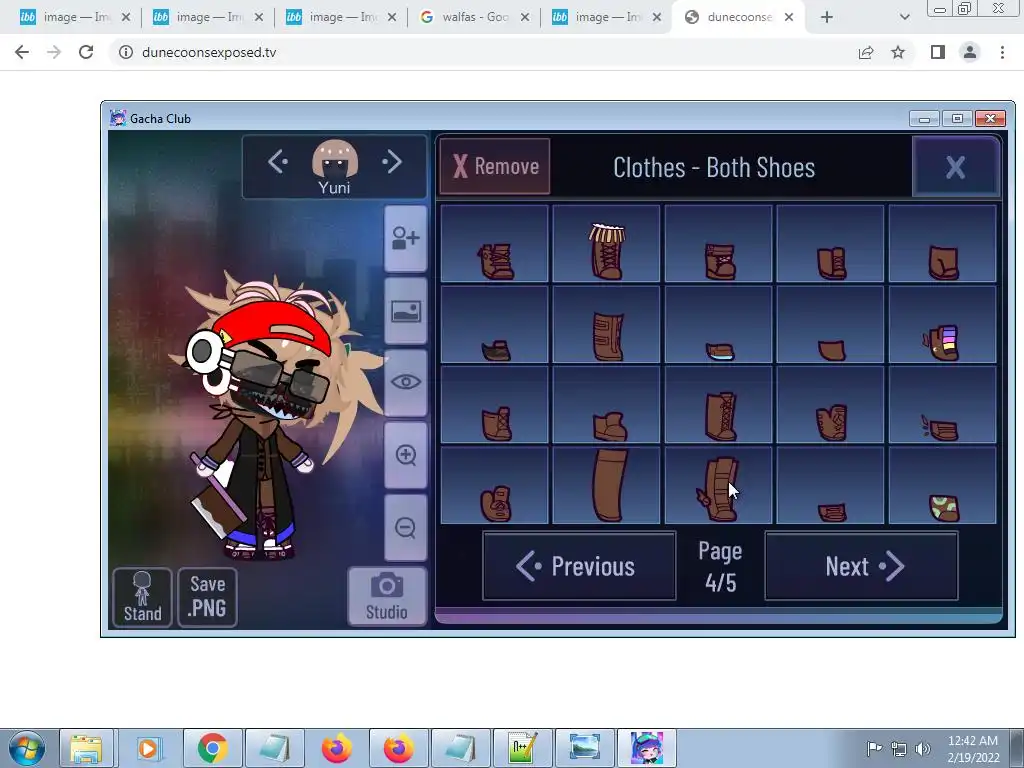Screen dimensions: 1024x768
Task: Select the tall fringed lace-up boot
Action: 606,244
